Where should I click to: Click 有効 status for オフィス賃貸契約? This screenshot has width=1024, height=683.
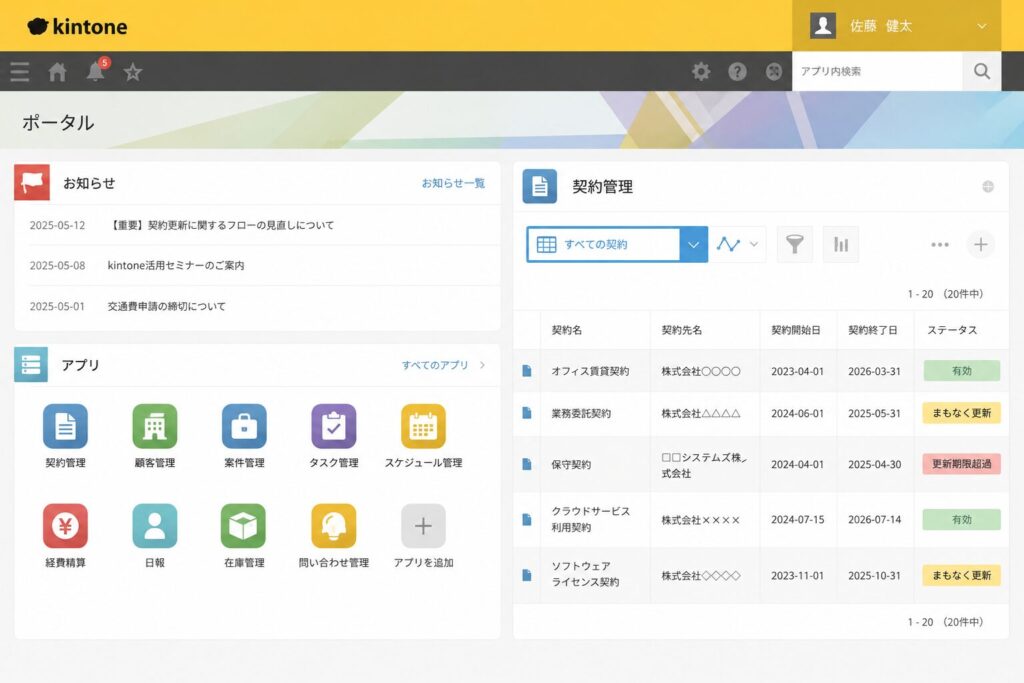[961, 371]
